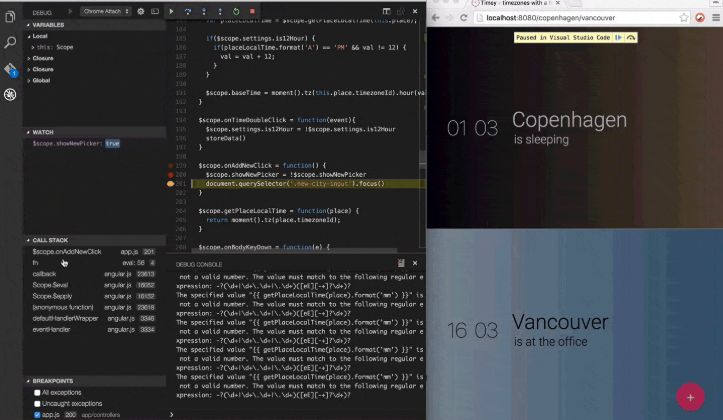723x420 pixels.
Task: Click the green Restart debug icon
Action: (x=236, y=11)
